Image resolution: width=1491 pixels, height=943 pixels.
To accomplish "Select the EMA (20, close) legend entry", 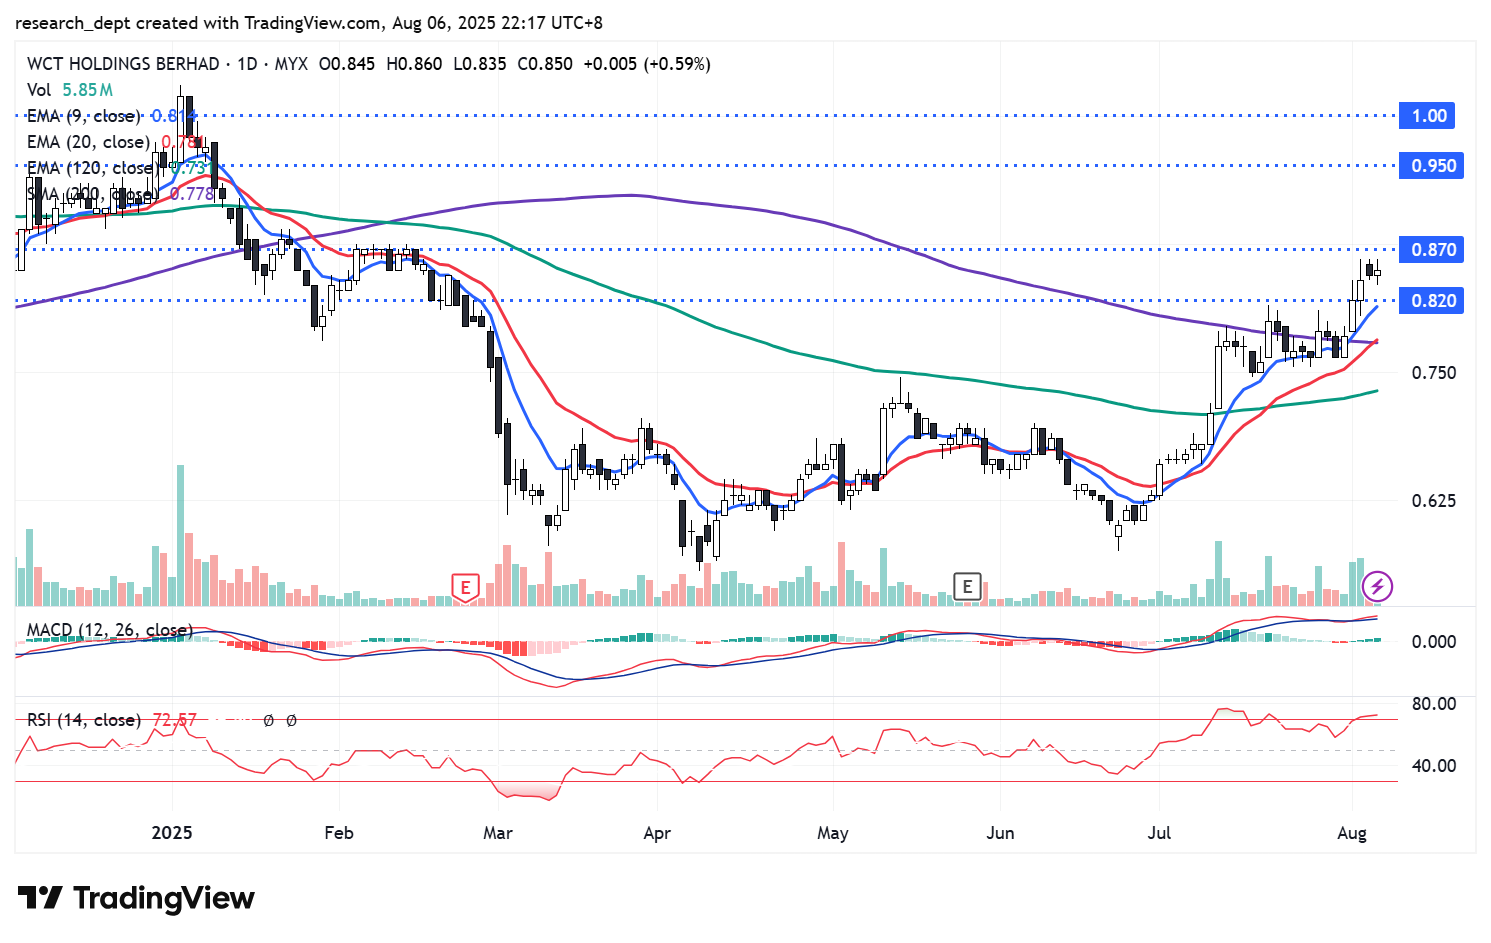I will click(x=116, y=142).
